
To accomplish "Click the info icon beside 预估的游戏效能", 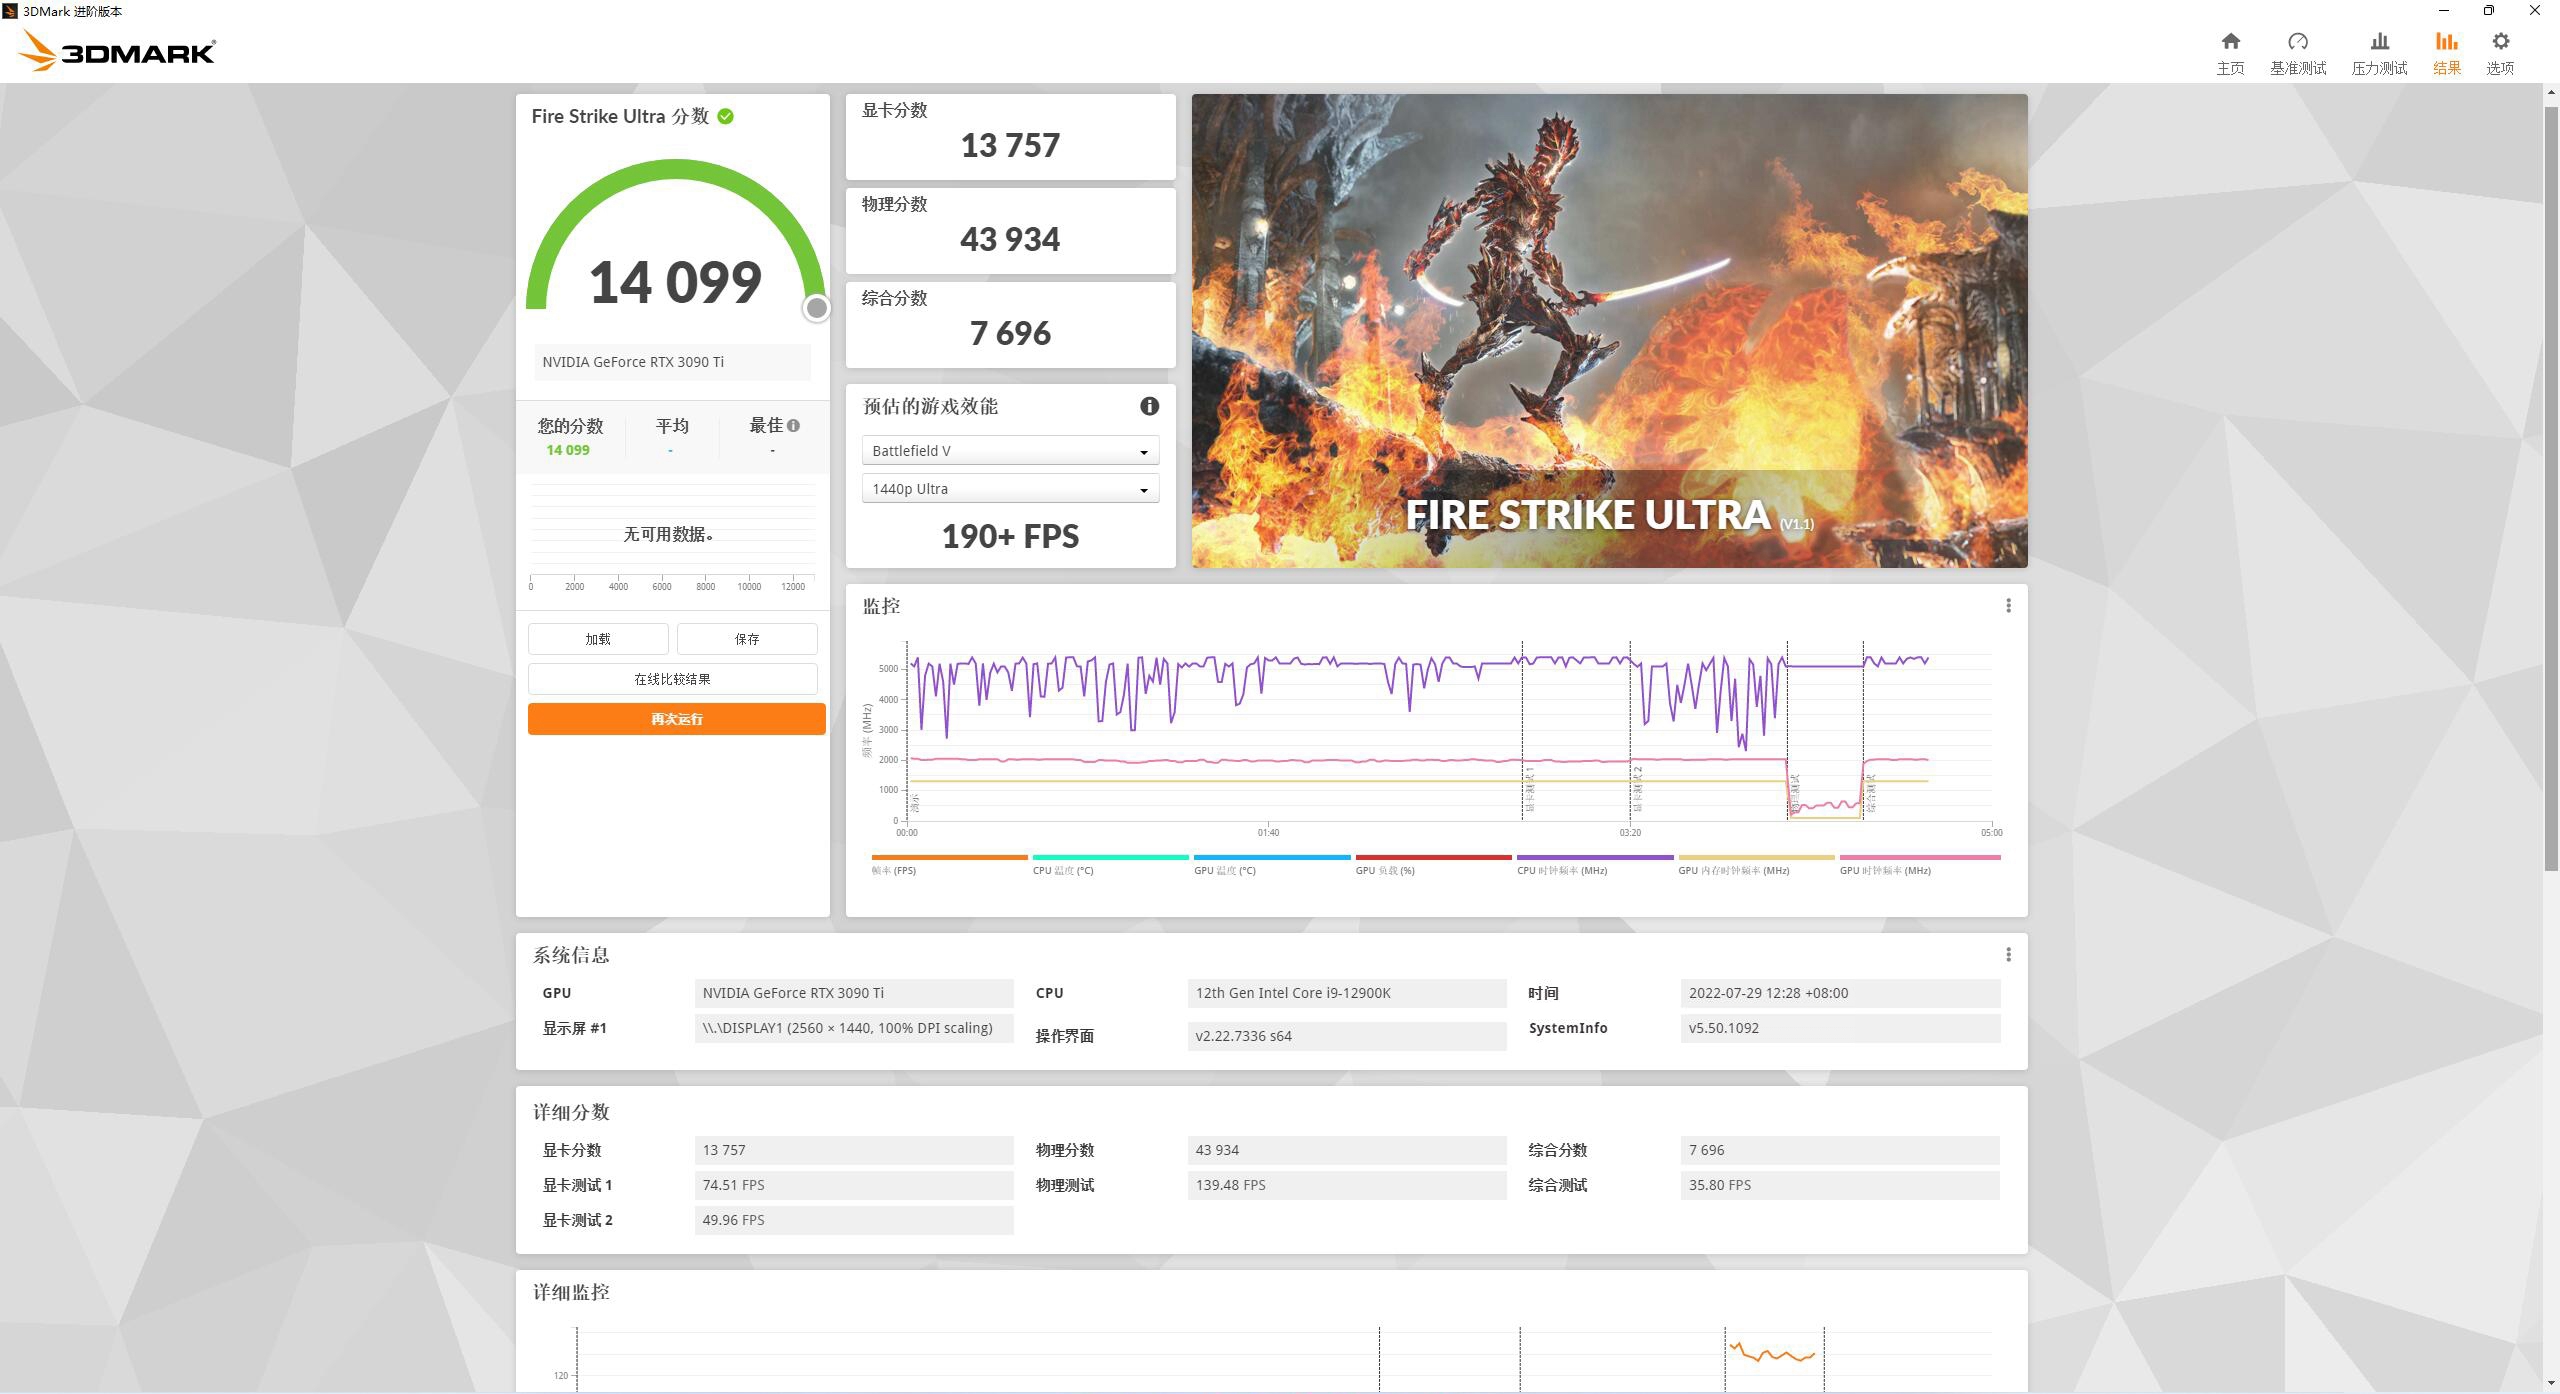I will tap(1148, 406).
